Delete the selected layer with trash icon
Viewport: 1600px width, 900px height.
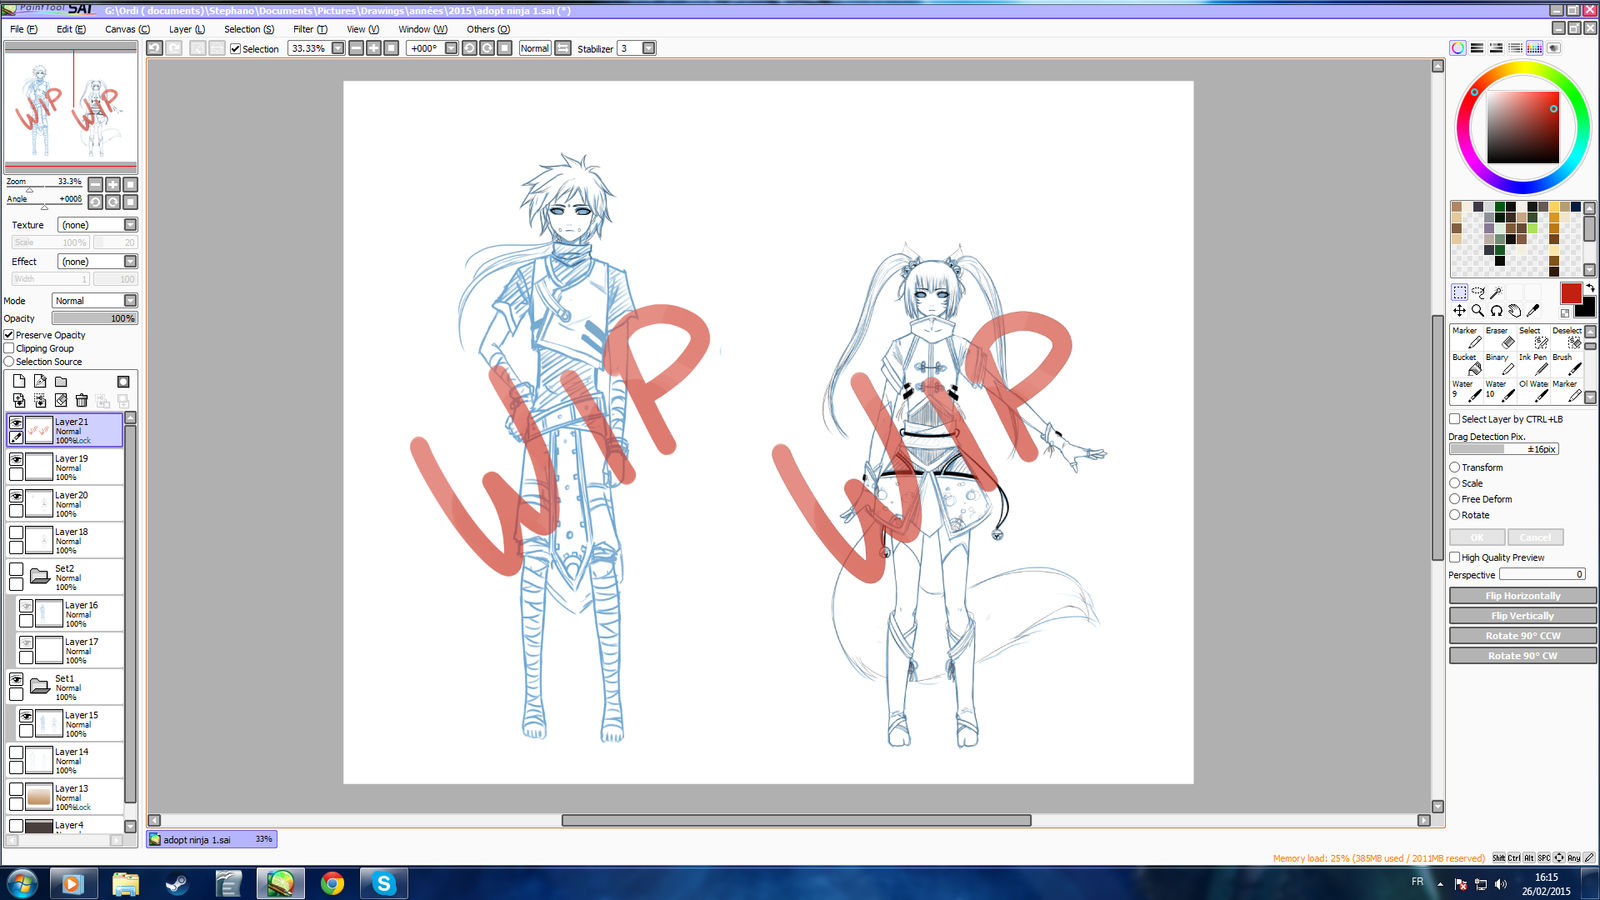pos(82,400)
